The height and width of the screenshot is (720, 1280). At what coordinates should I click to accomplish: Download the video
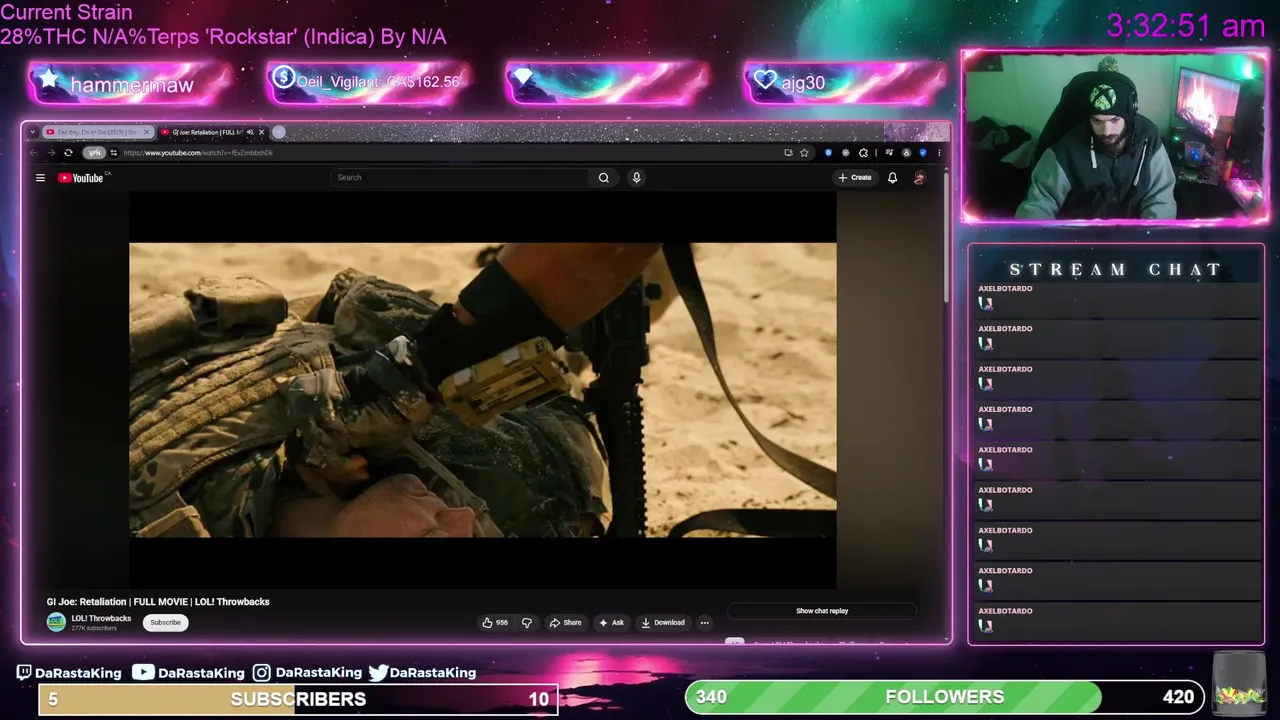coord(663,623)
